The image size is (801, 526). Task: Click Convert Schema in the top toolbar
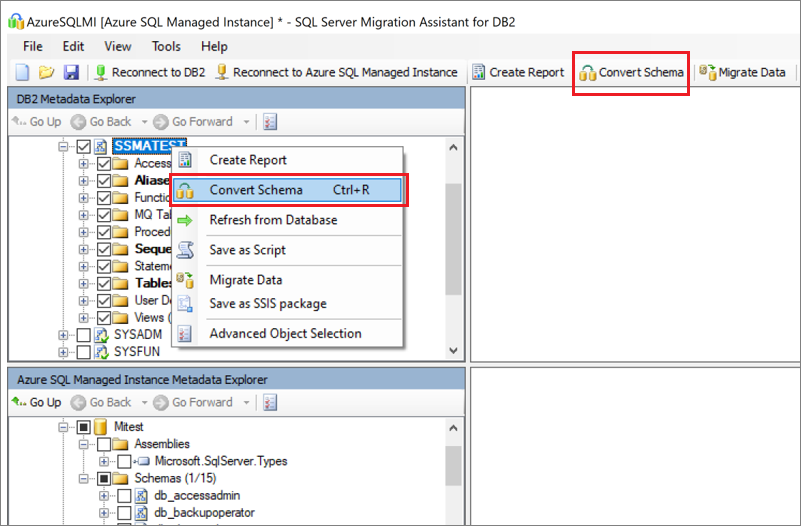(x=631, y=73)
